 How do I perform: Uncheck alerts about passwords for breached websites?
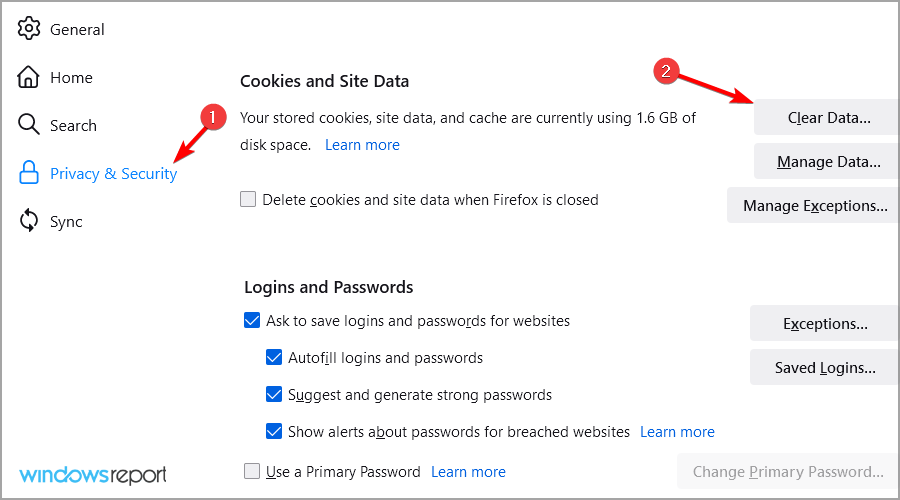pyautogui.click(x=275, y=432)
